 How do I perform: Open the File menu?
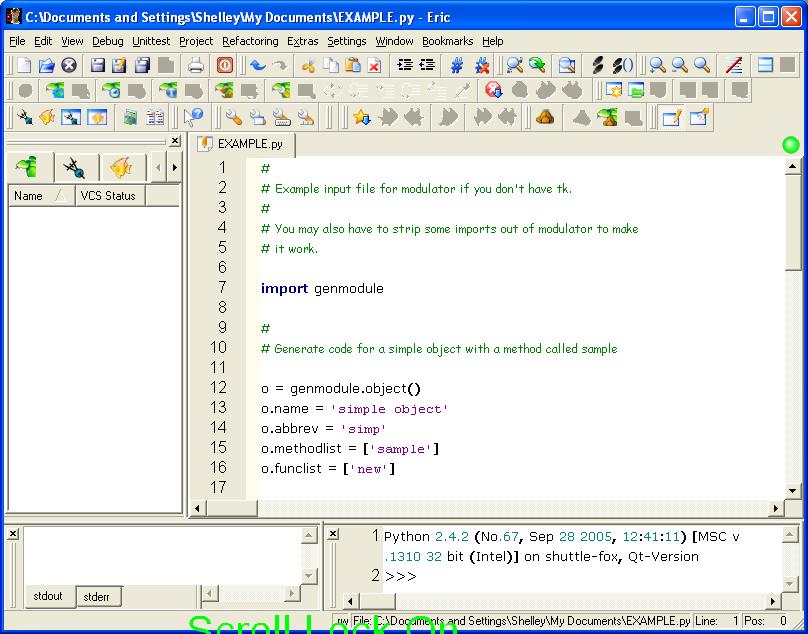(17, 41)
